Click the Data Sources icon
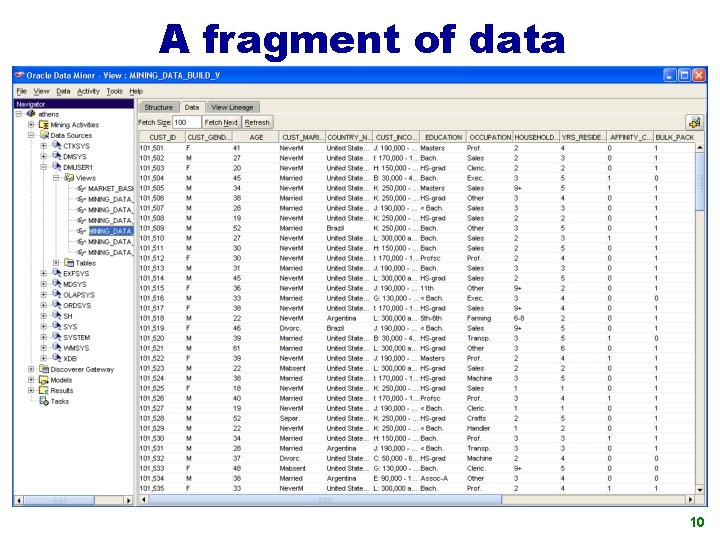 tap(44, 135)
